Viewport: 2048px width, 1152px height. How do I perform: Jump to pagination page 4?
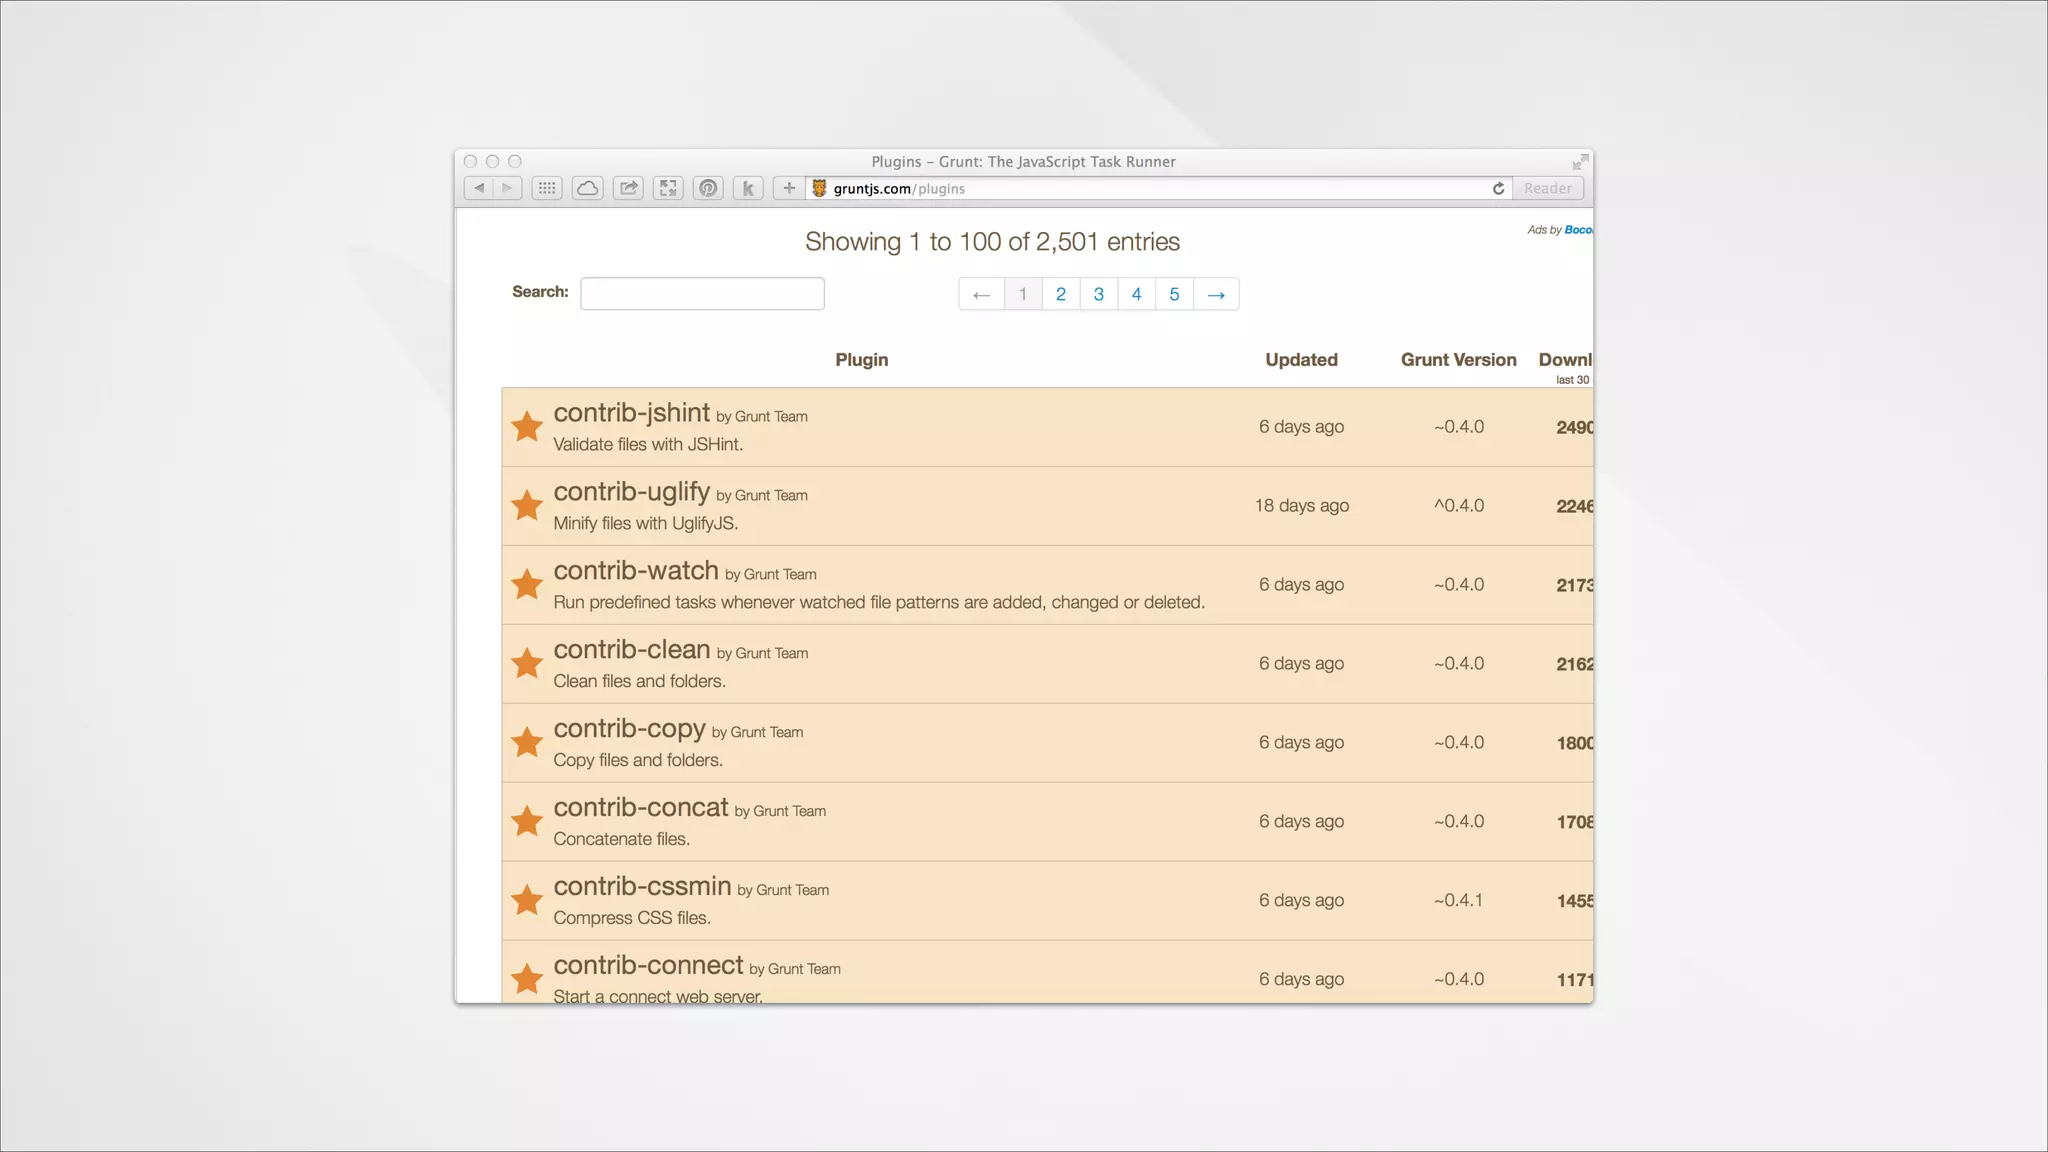click(x=1137, y=294)
